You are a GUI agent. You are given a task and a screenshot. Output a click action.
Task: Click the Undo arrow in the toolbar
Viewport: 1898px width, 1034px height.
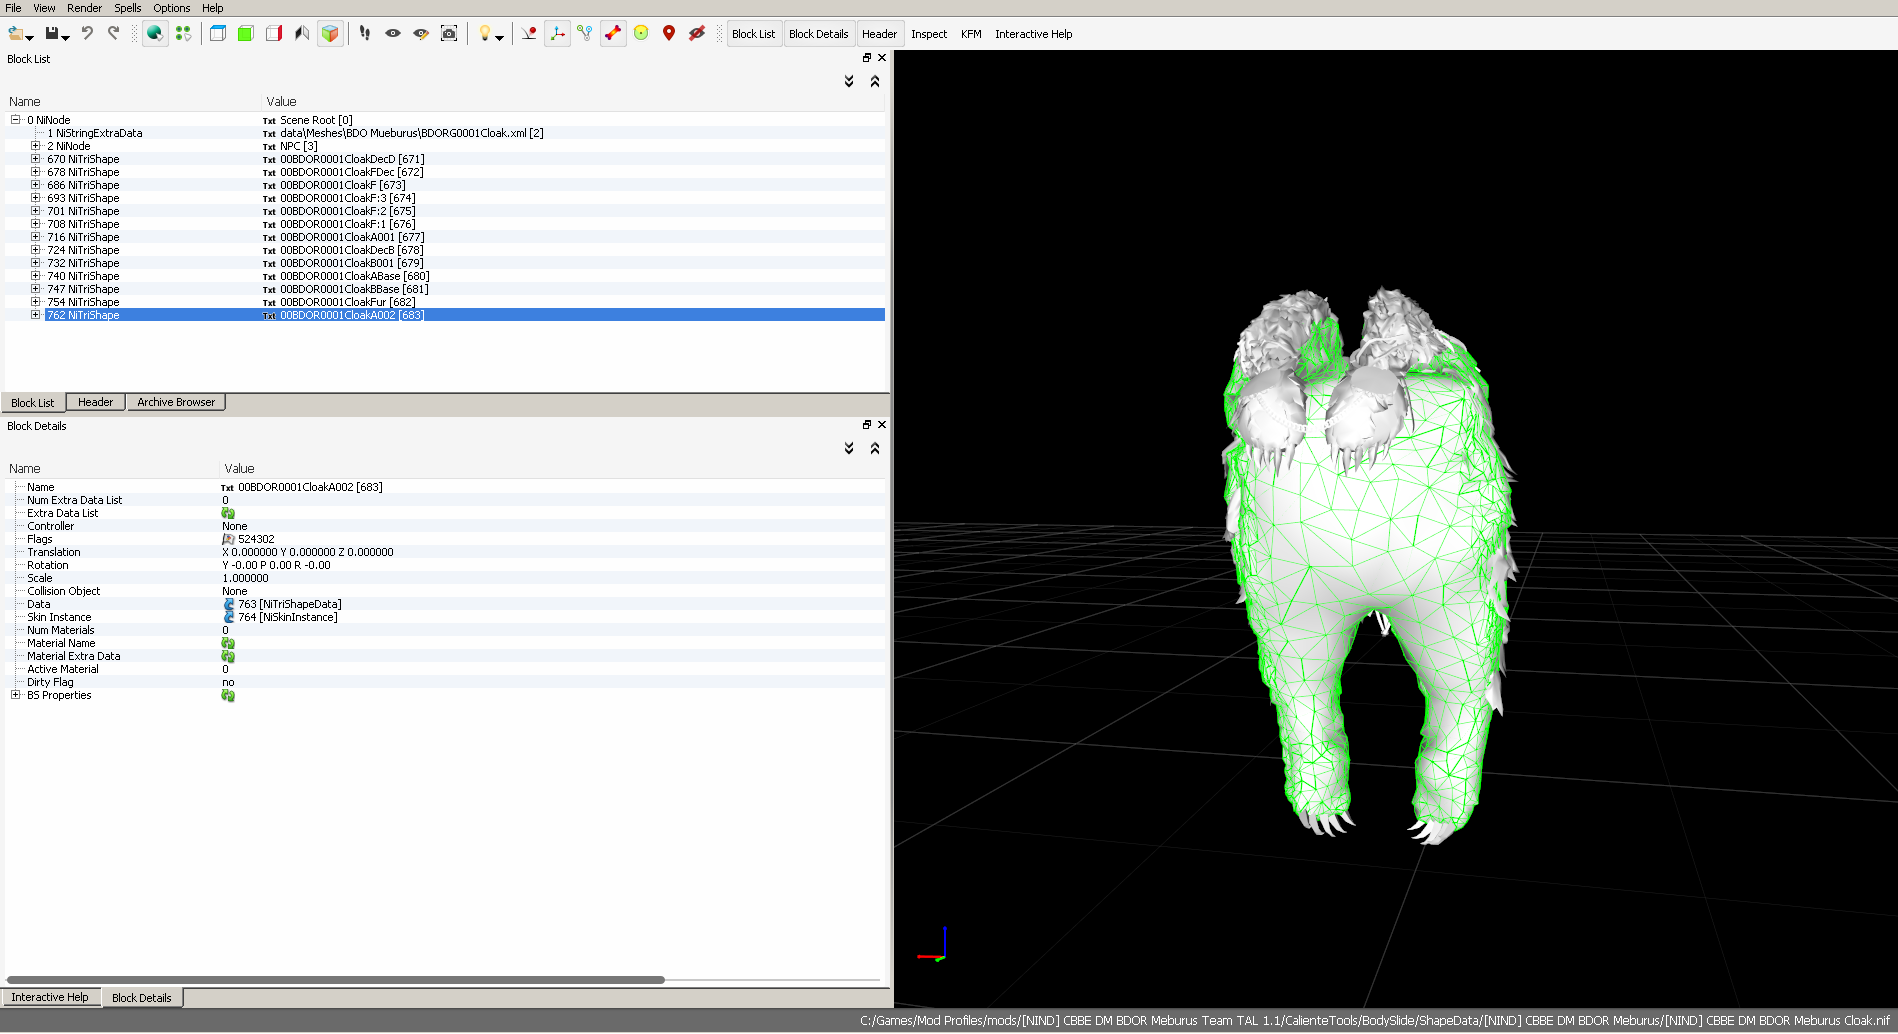pyautogui.click(x=87, y=33)
